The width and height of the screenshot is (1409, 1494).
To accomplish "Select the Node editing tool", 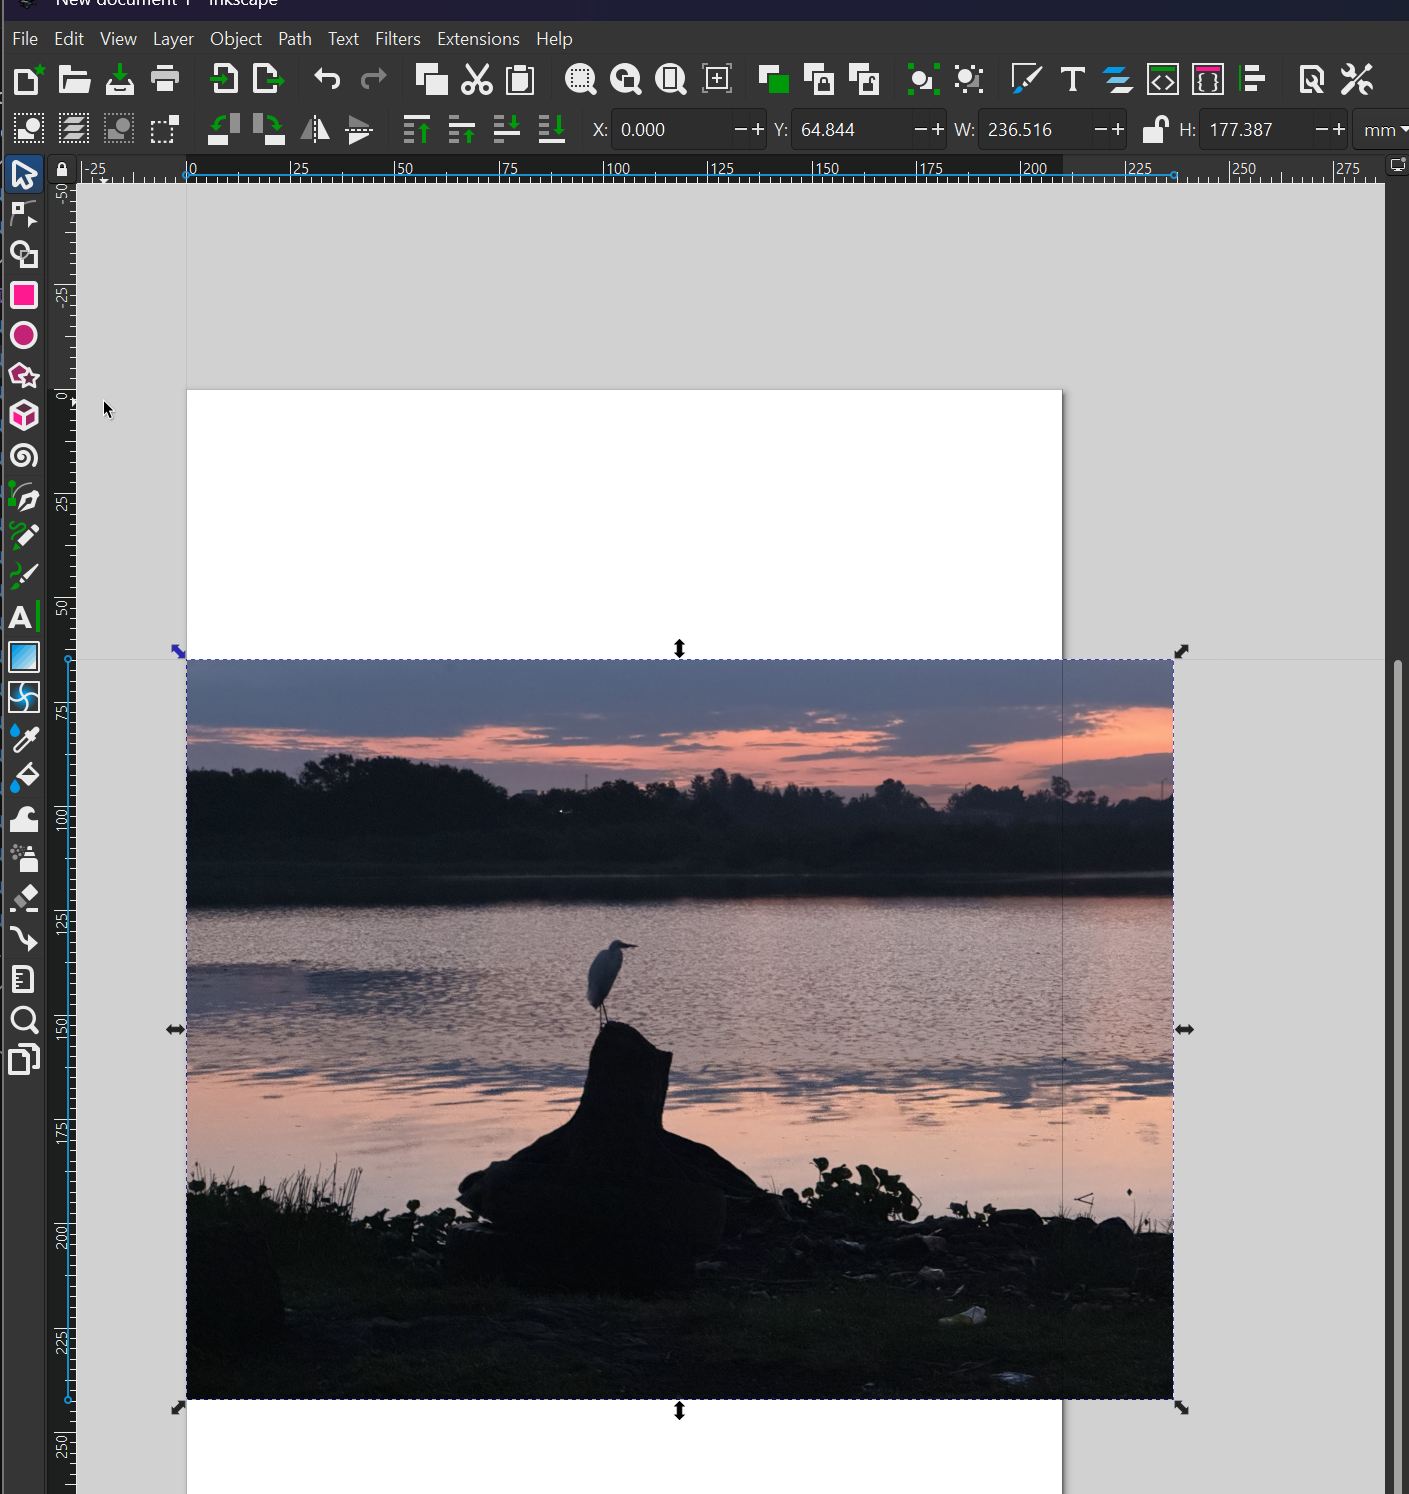I will (24, 214).
